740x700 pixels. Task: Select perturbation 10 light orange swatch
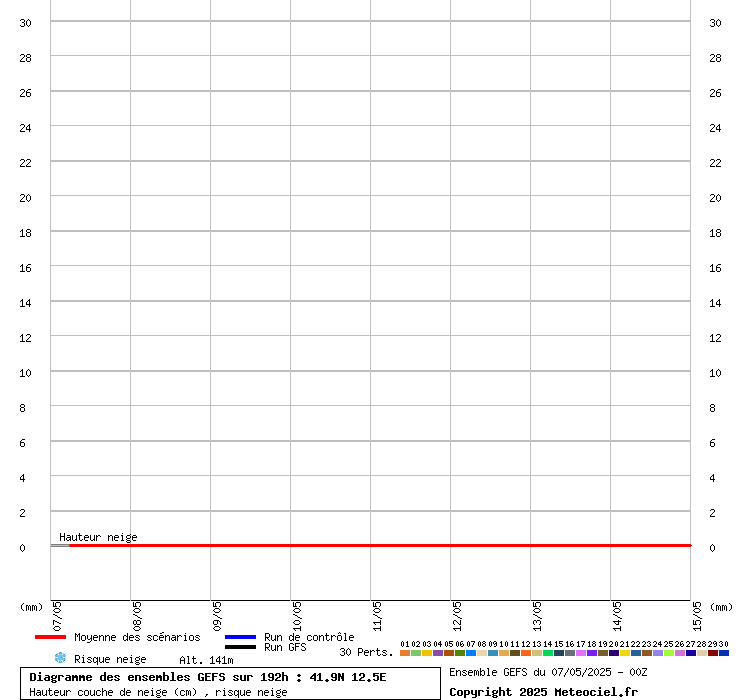pyautogui.click(x=504, y=653)
